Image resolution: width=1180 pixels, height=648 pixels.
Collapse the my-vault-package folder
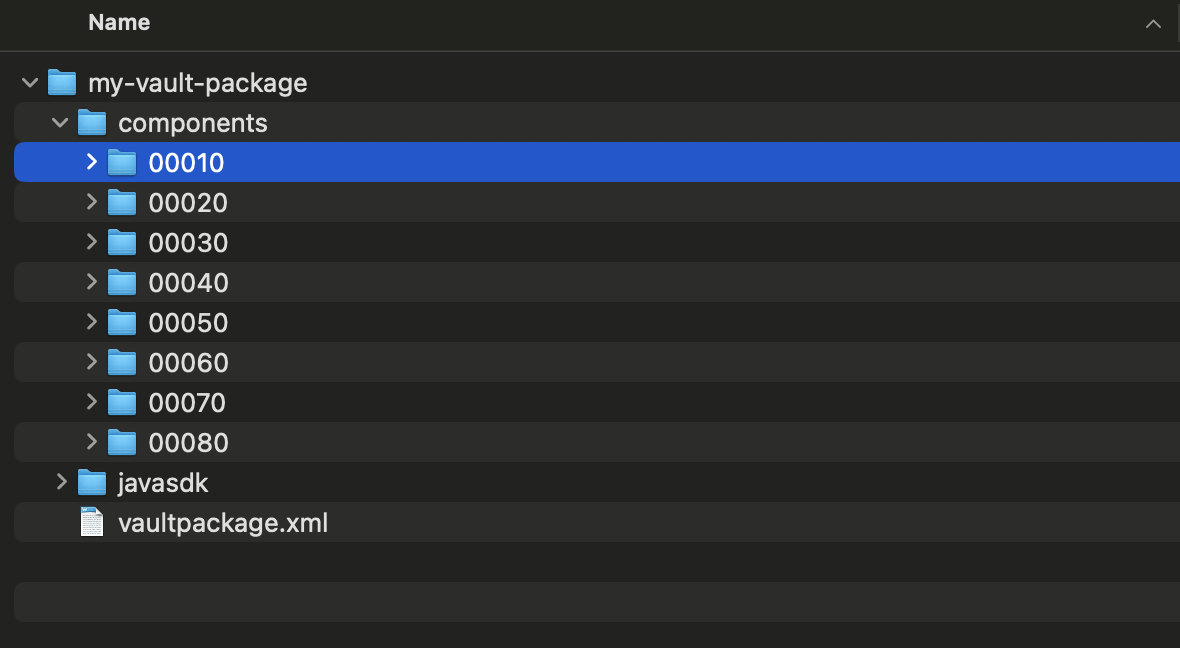[x=30, y=83]
